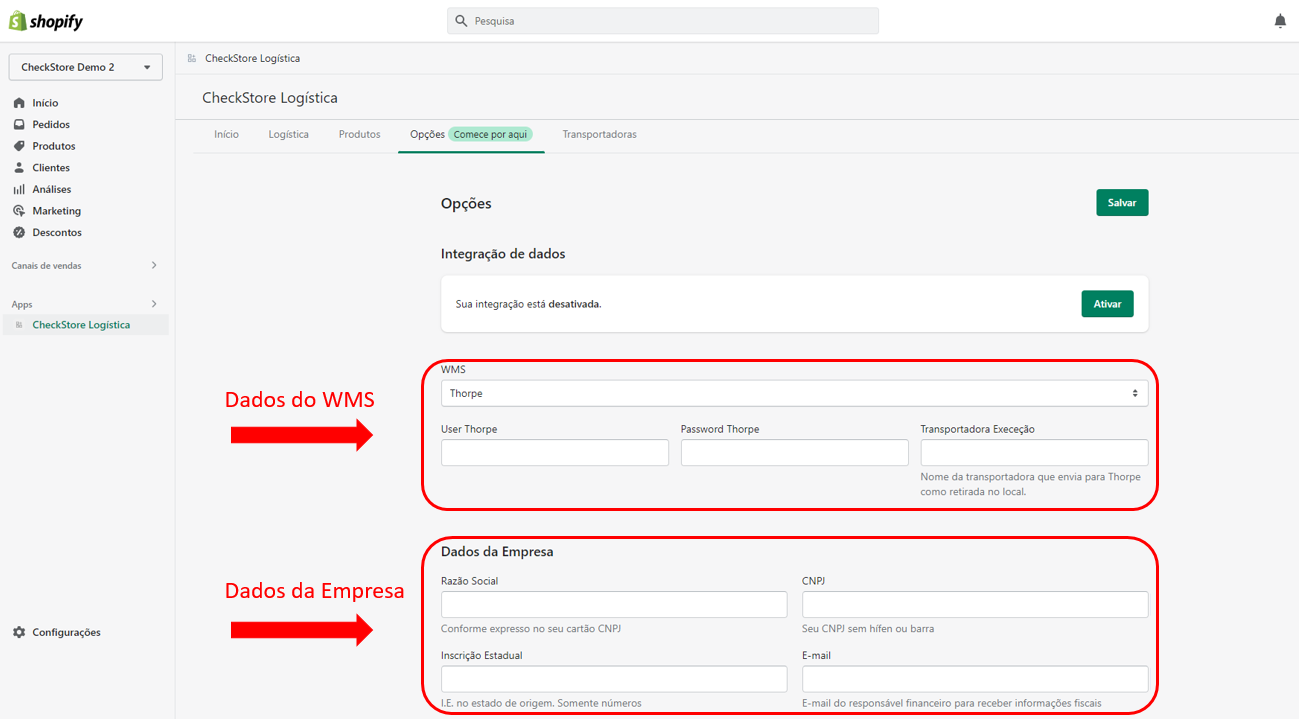1299x719 pixels.
Task: Open Pedidos from the sidebar
Action: pos(50,125)
